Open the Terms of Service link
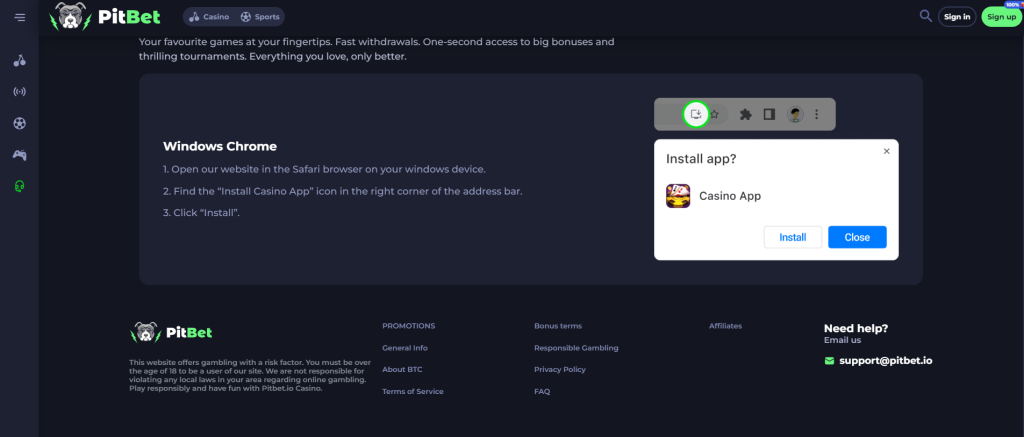The image size is (1024, 437). coord(412,392)
